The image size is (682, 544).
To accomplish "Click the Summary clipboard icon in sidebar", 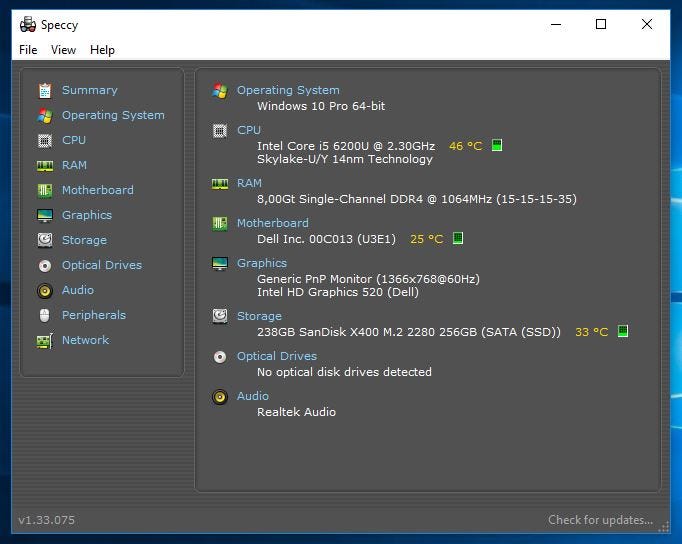I will point(45,90).
